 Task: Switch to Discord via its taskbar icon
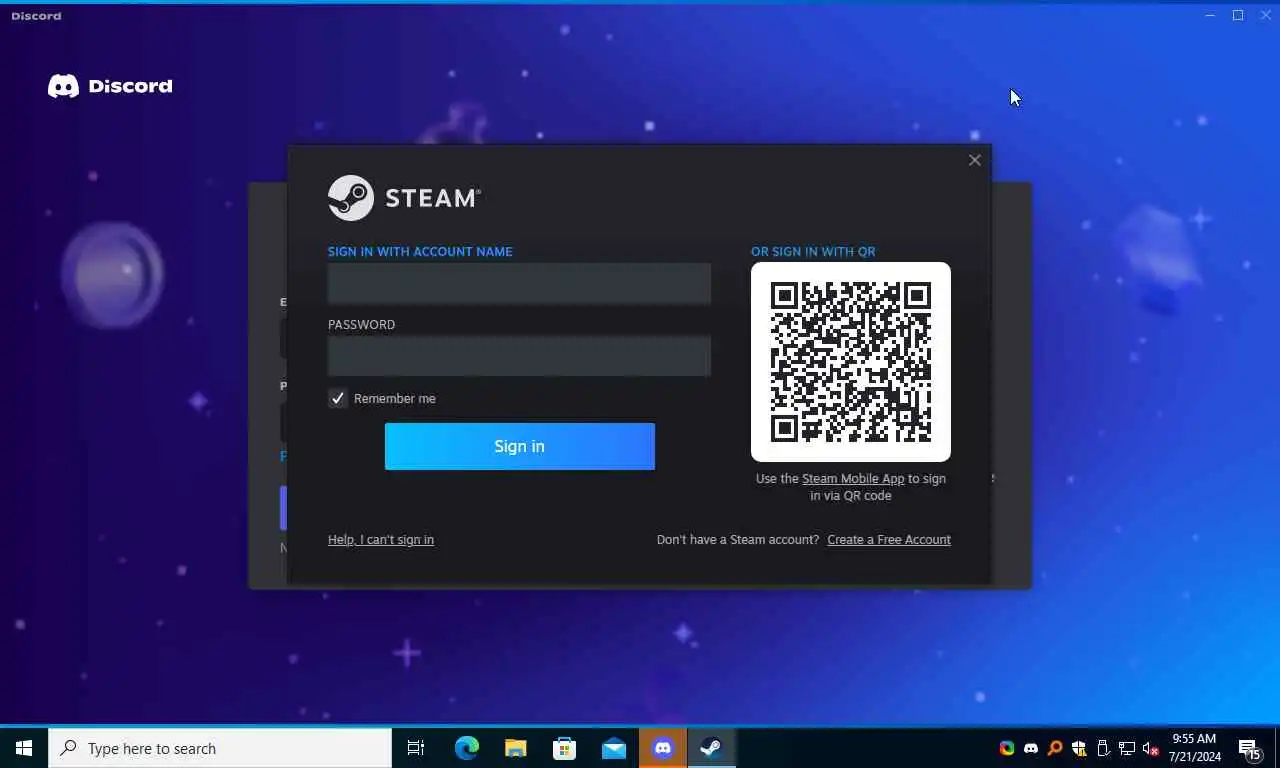(662, 748)
